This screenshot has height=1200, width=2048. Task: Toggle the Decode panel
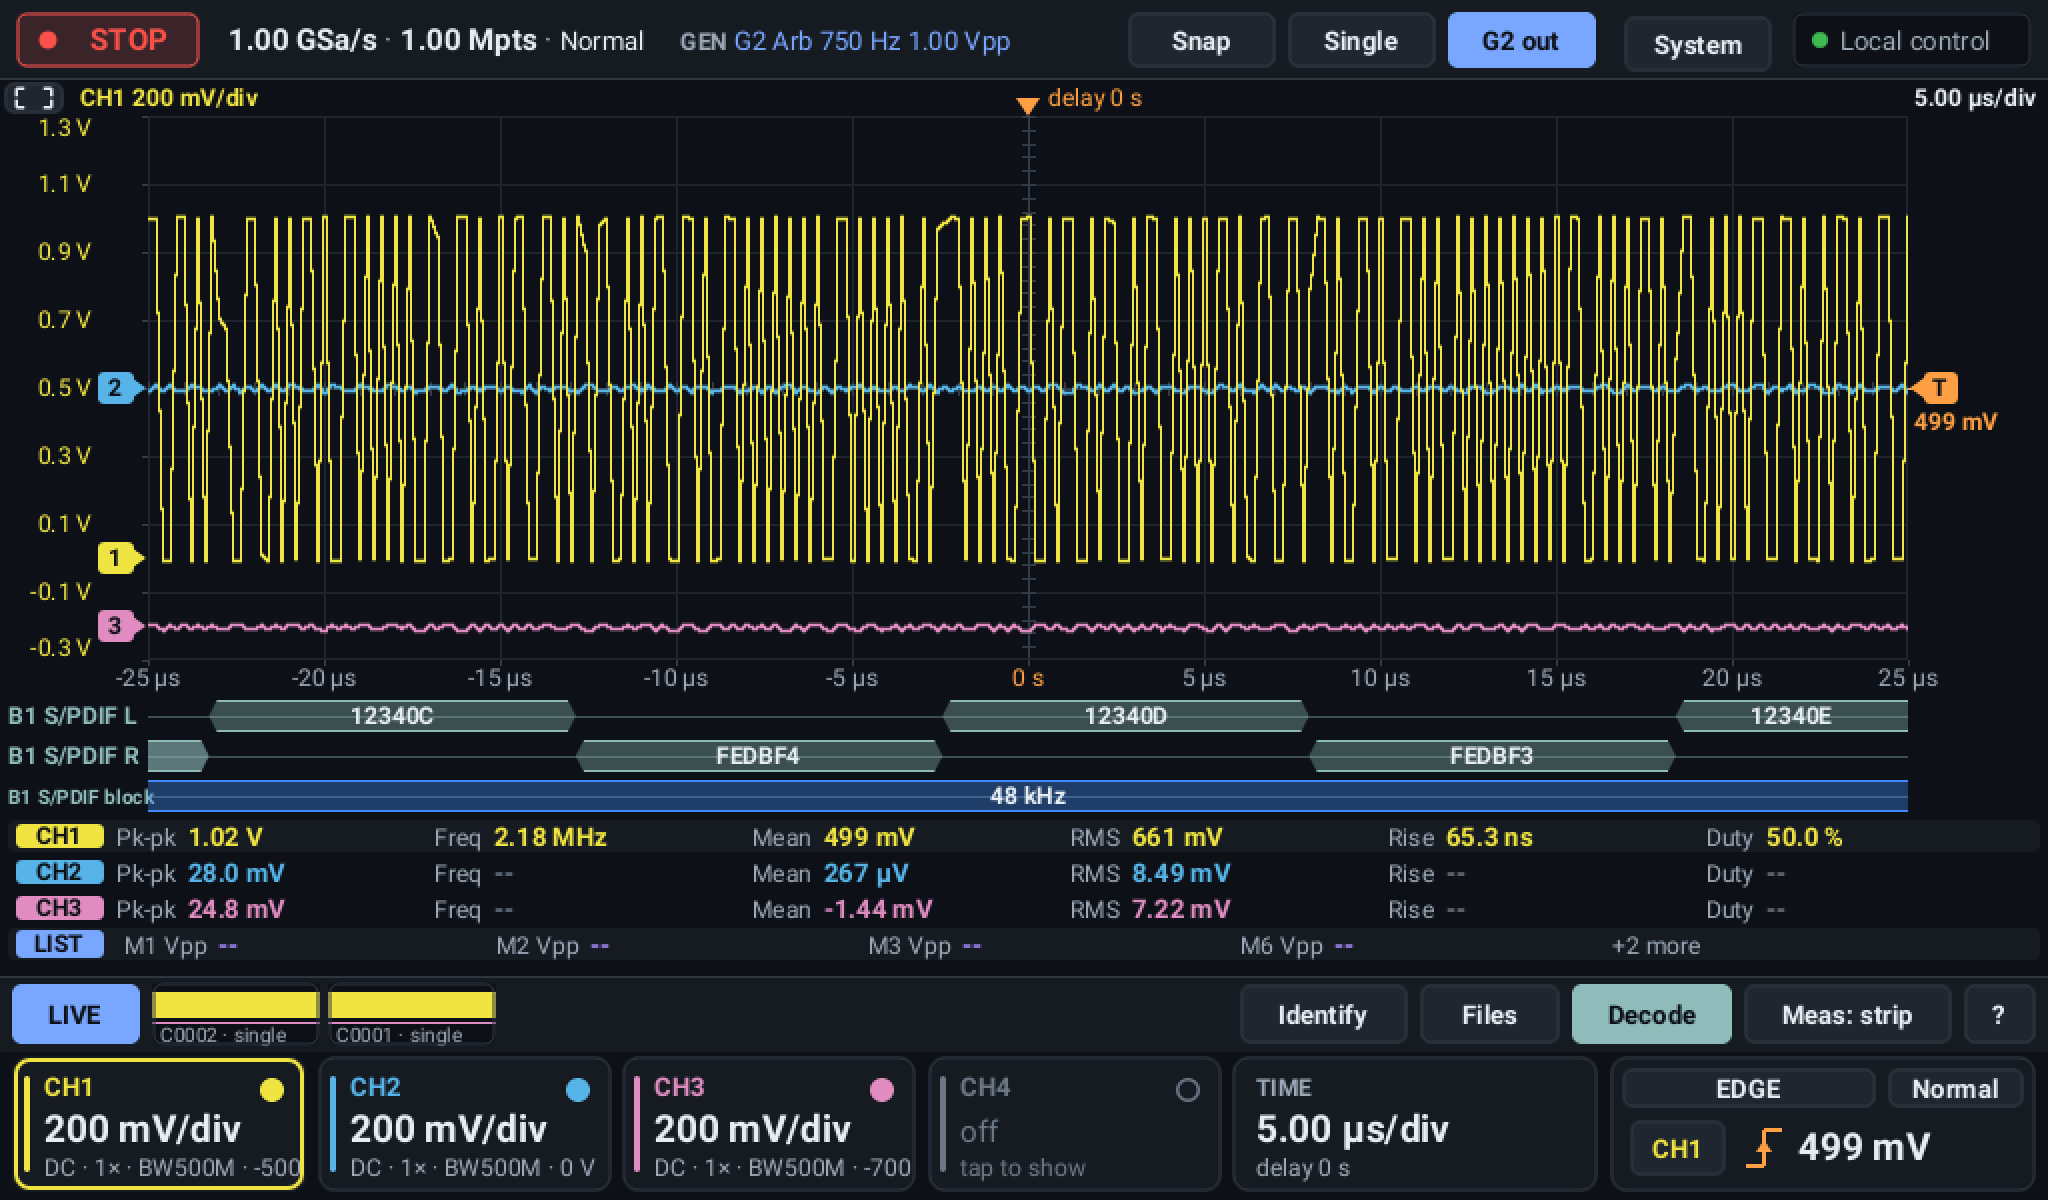point(1651,1015)
